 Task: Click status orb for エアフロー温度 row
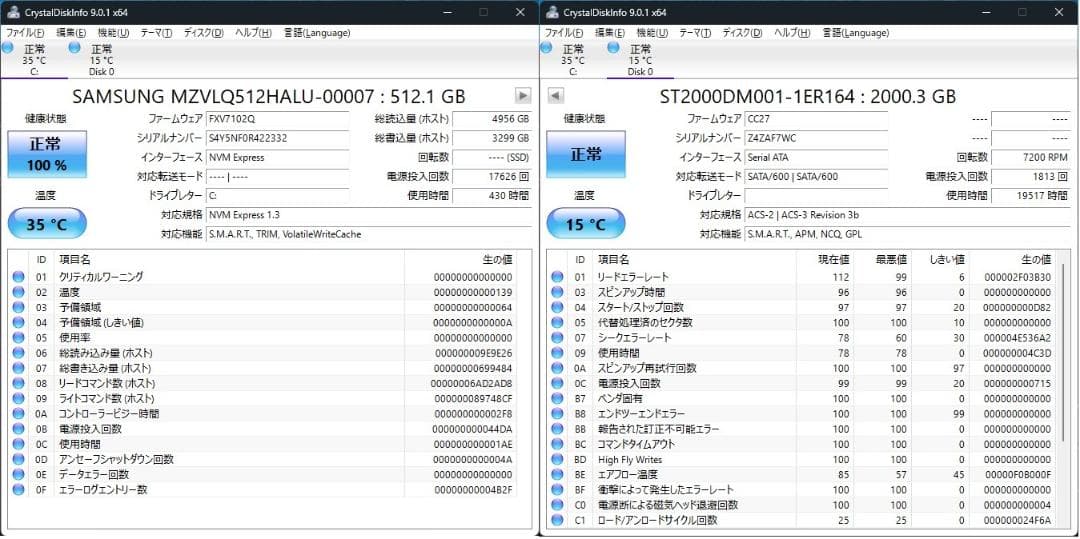point(557,474)
